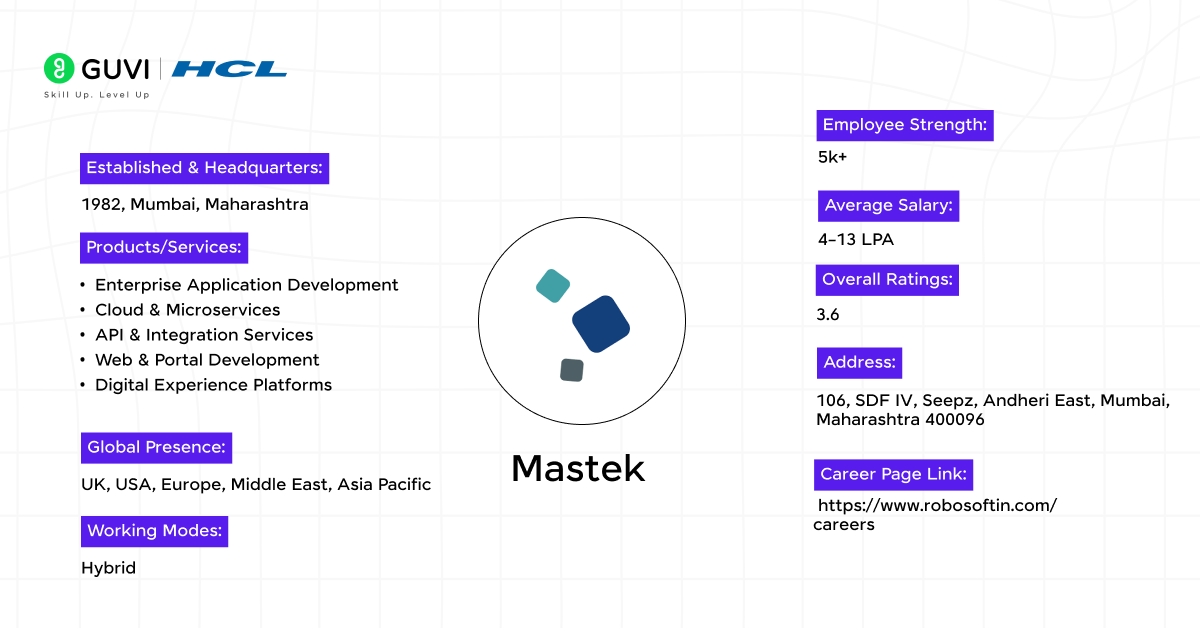Image resolution: width=1200 pixels, height=628 pixels.
Task: Click the 'Career Page Link' badge
Action: click(893, 474)
